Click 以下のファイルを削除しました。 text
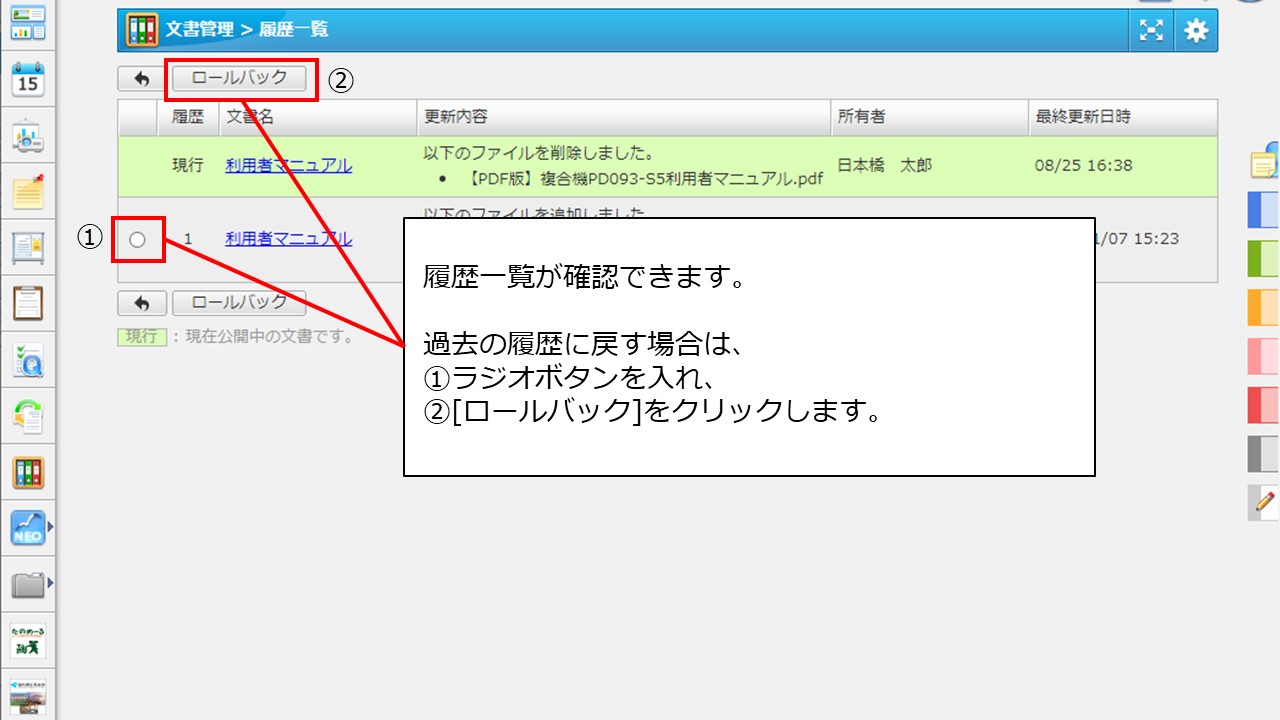1280x720 pixels. click(x=539, y=154)
